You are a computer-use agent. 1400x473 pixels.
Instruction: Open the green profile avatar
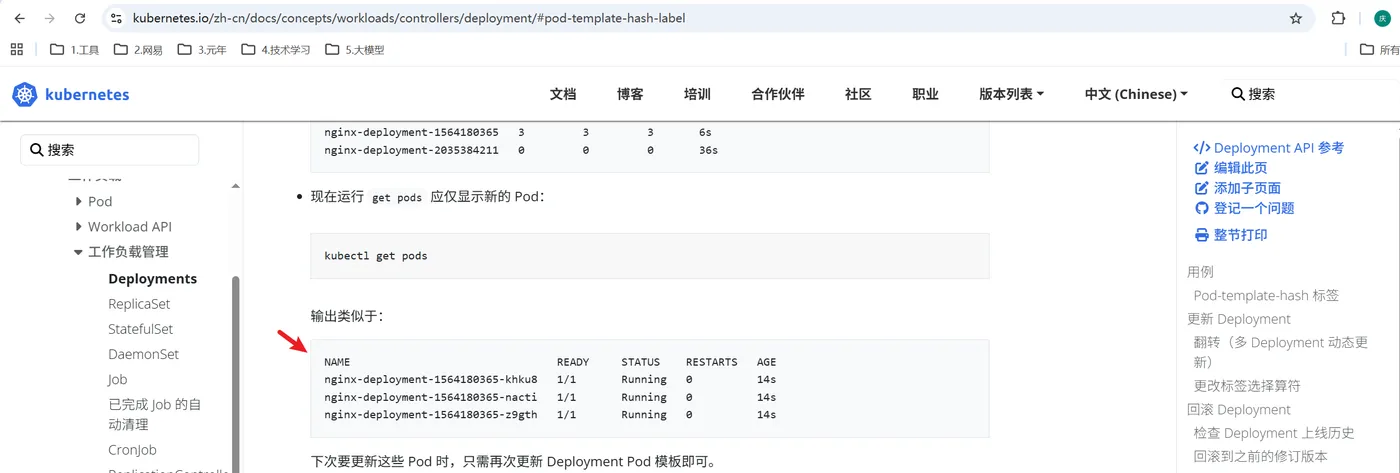[x=1382, y=18]
